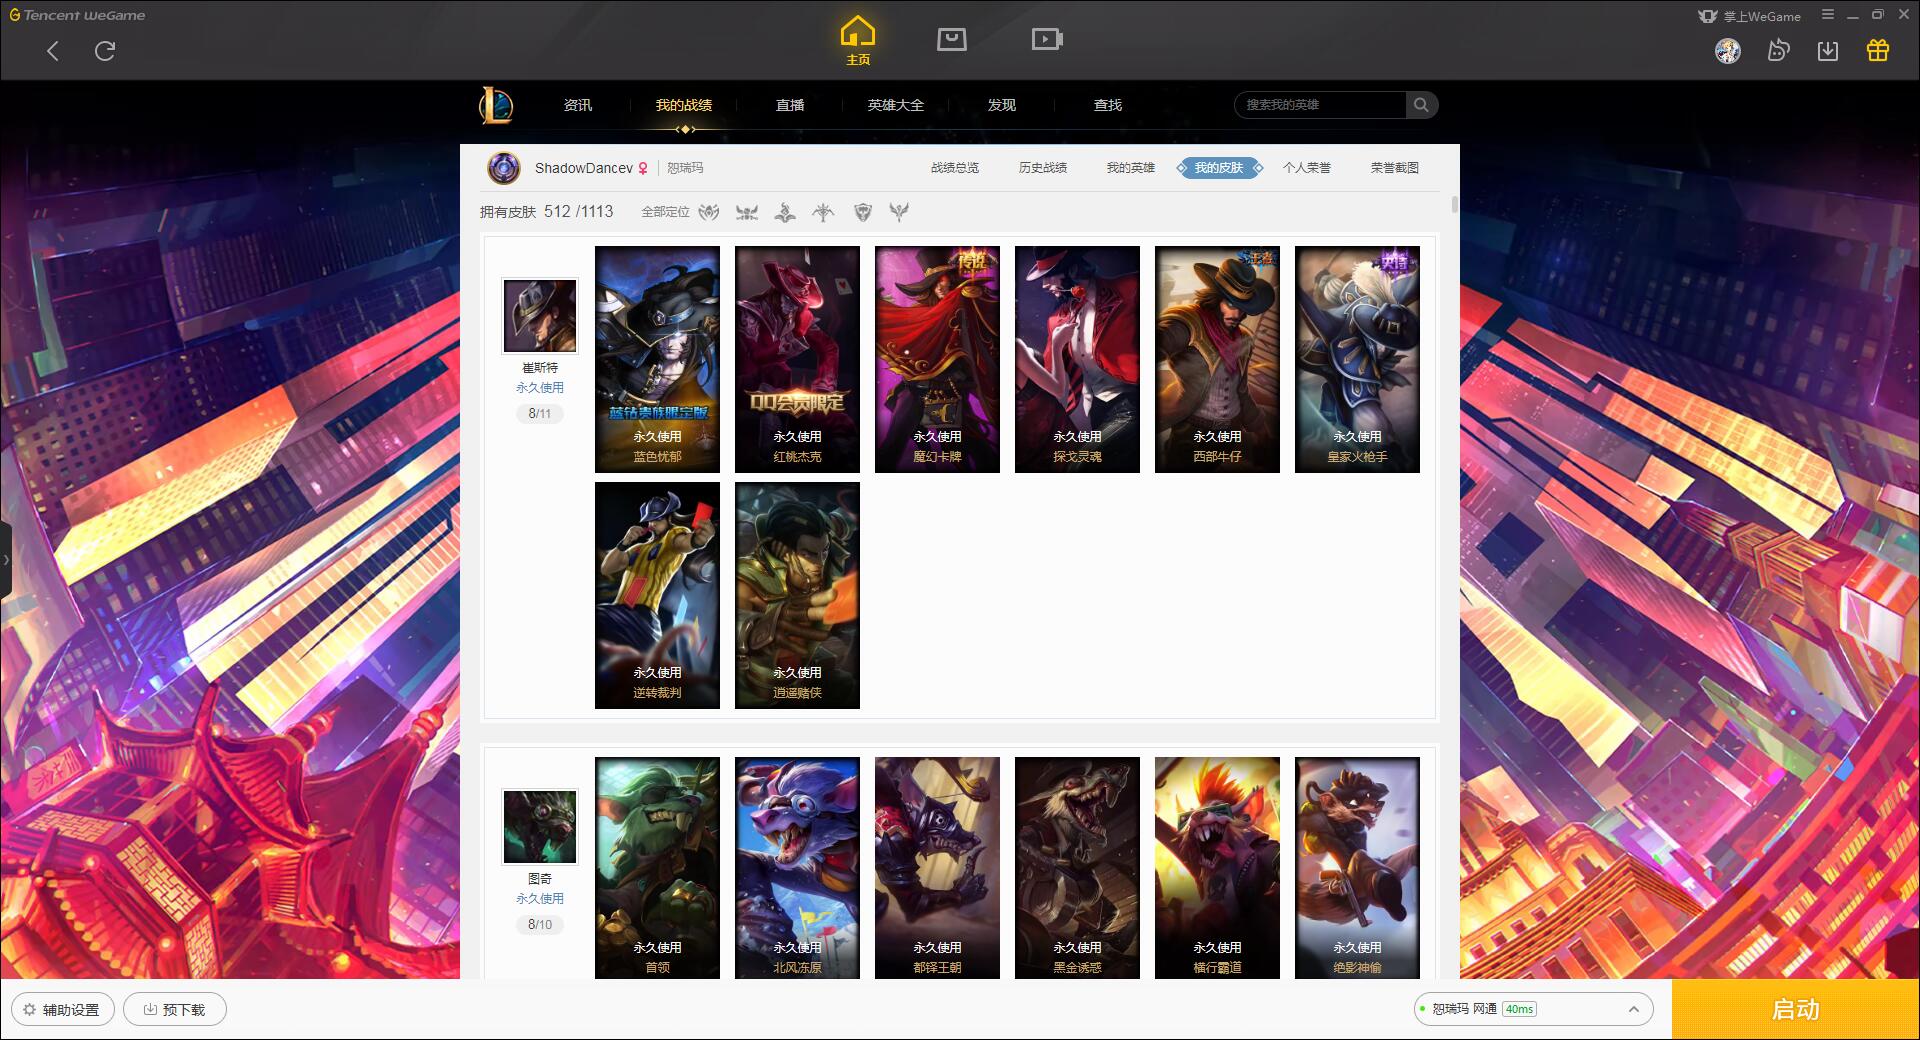
Task: Open the download manager icon
Action: coord(1828,51)
